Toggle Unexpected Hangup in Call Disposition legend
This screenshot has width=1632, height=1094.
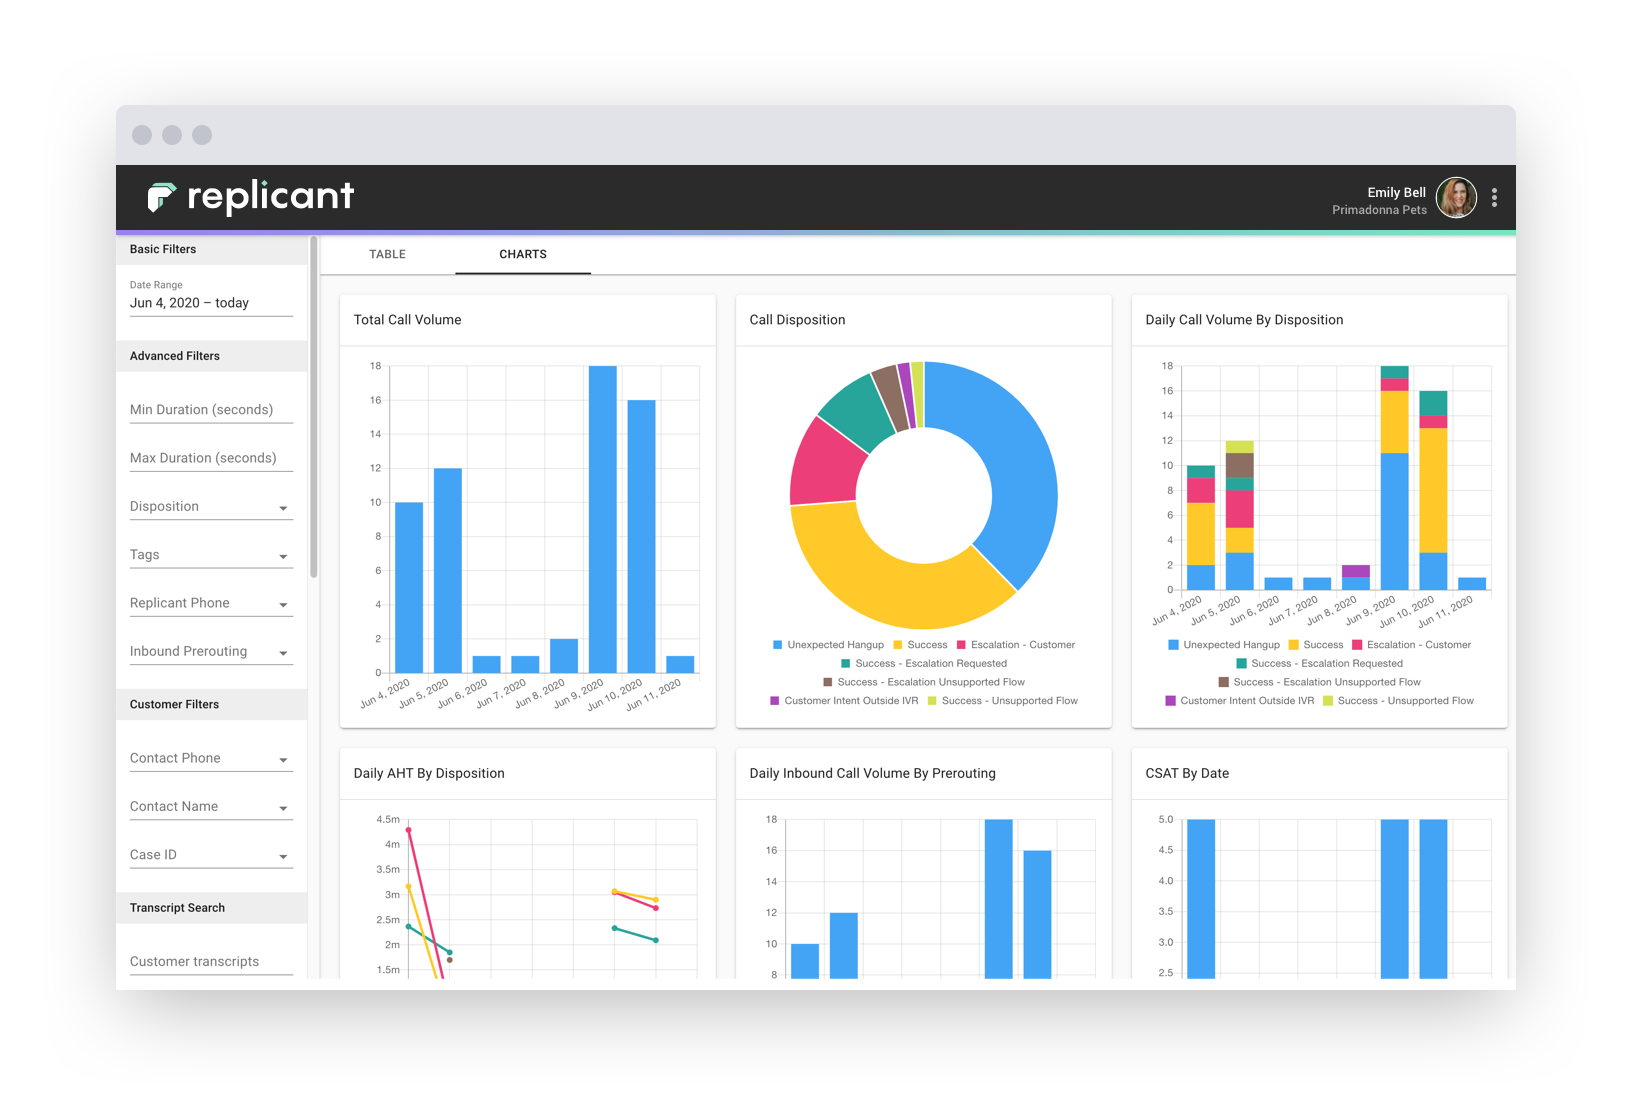point(828,644)
